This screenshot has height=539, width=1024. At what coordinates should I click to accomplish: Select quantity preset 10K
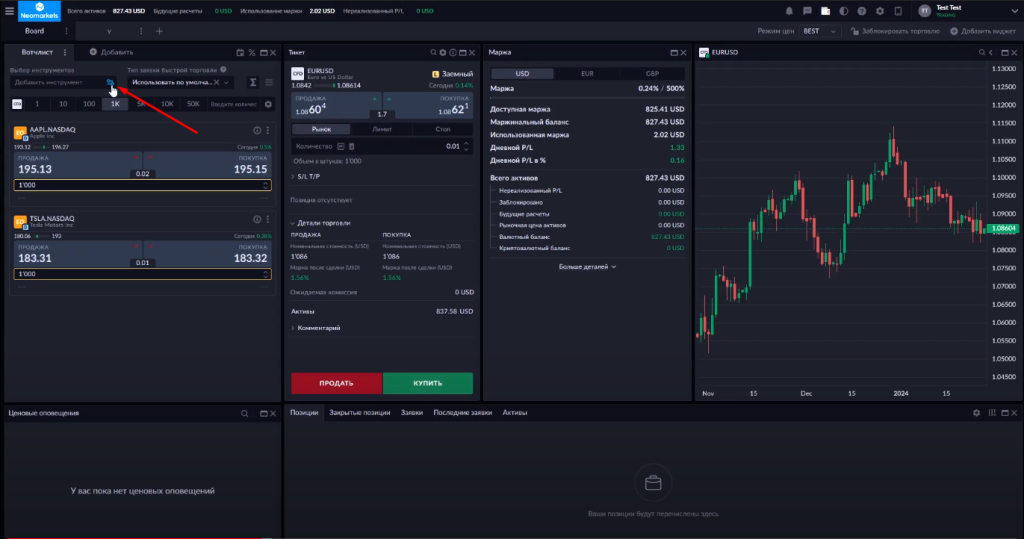167,104
